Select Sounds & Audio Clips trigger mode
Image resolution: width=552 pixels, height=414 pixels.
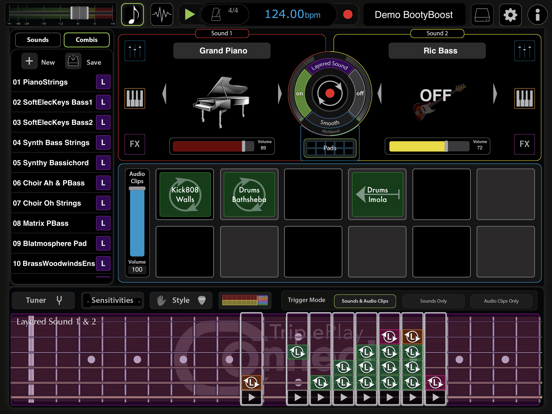(365, 301)
